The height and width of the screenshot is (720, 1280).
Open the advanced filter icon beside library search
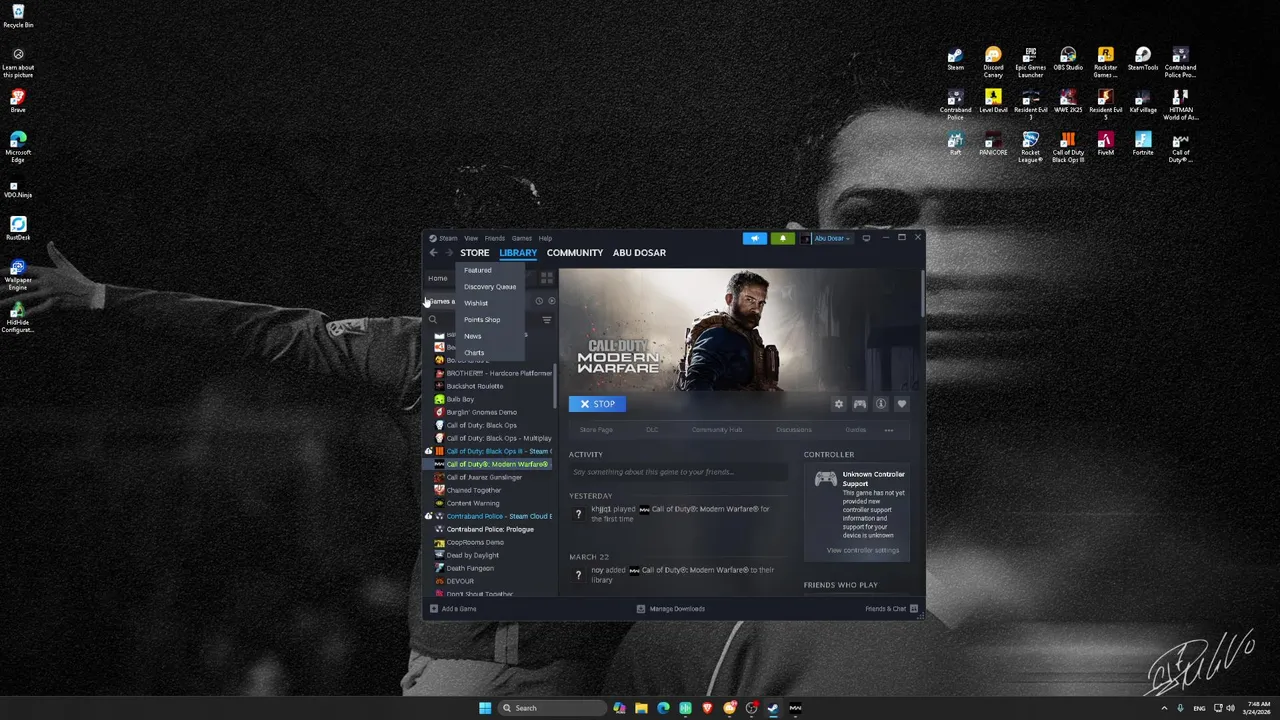(x=547, y=320)
